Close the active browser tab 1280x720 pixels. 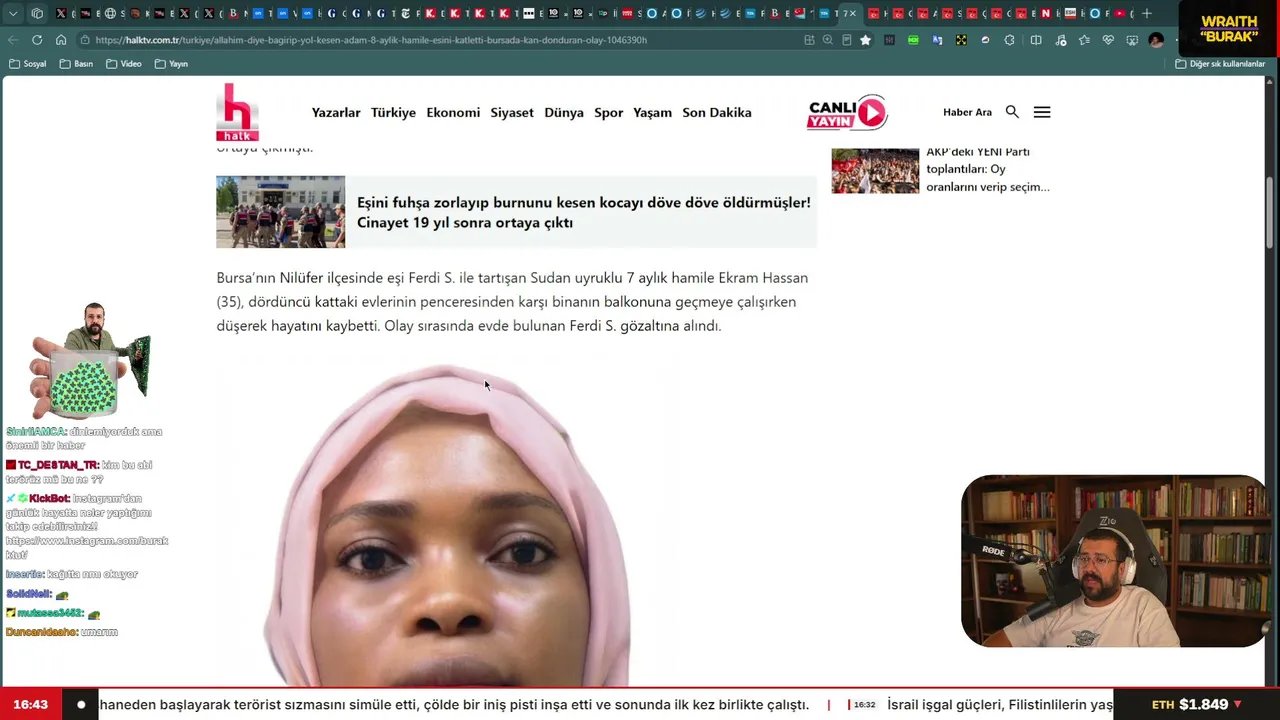tap(853, 13)
